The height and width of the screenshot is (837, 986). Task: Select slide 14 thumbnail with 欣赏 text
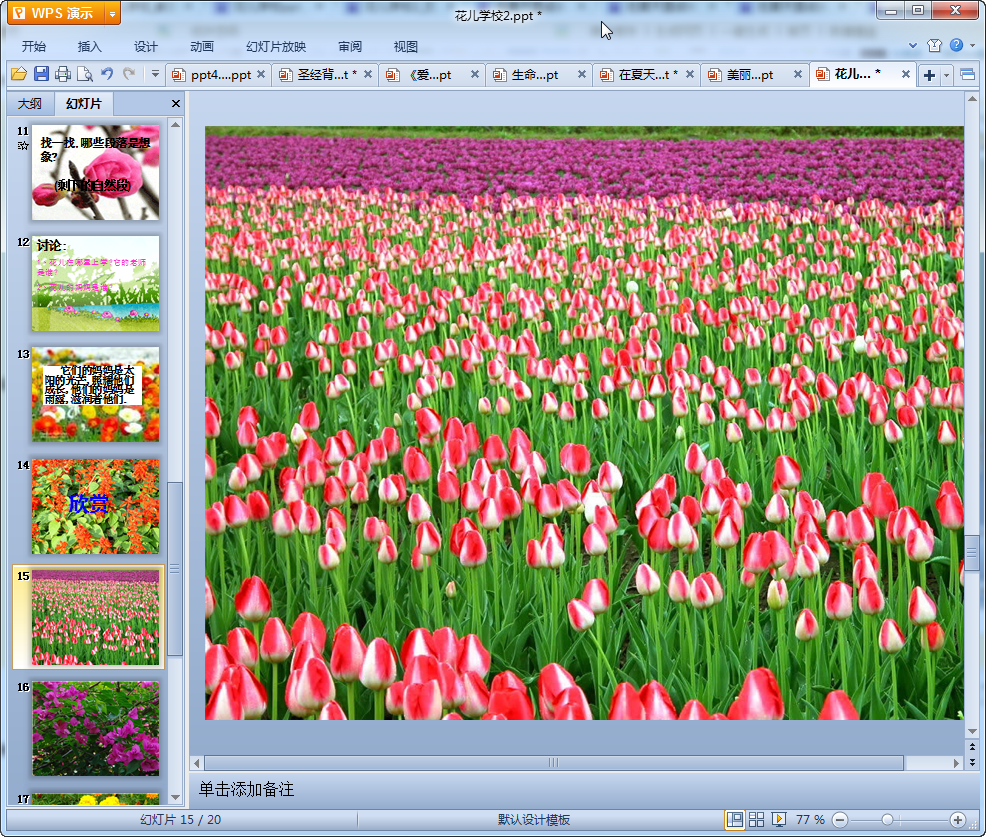click(x=95, y=506)
